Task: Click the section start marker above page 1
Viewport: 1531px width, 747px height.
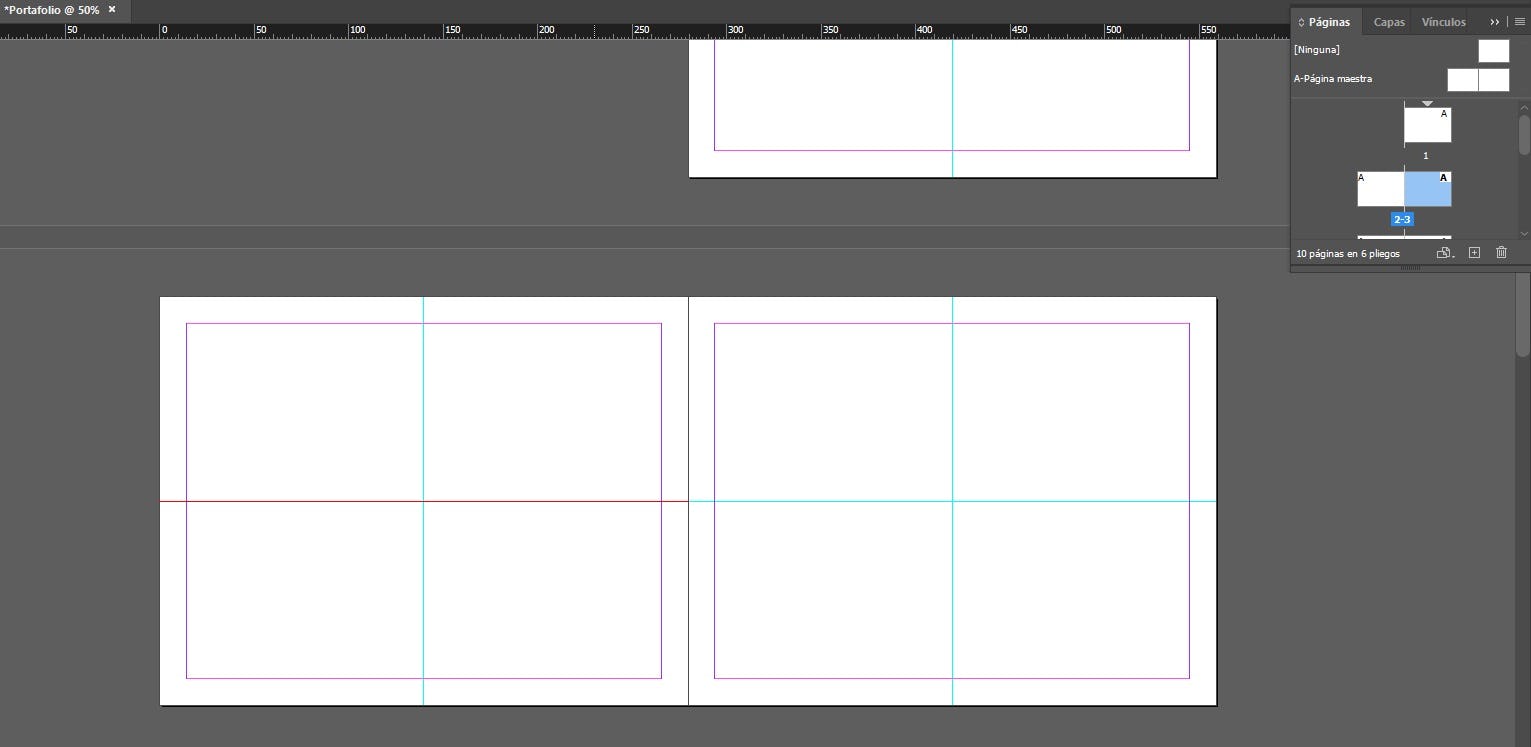Action: [1427, 103]
